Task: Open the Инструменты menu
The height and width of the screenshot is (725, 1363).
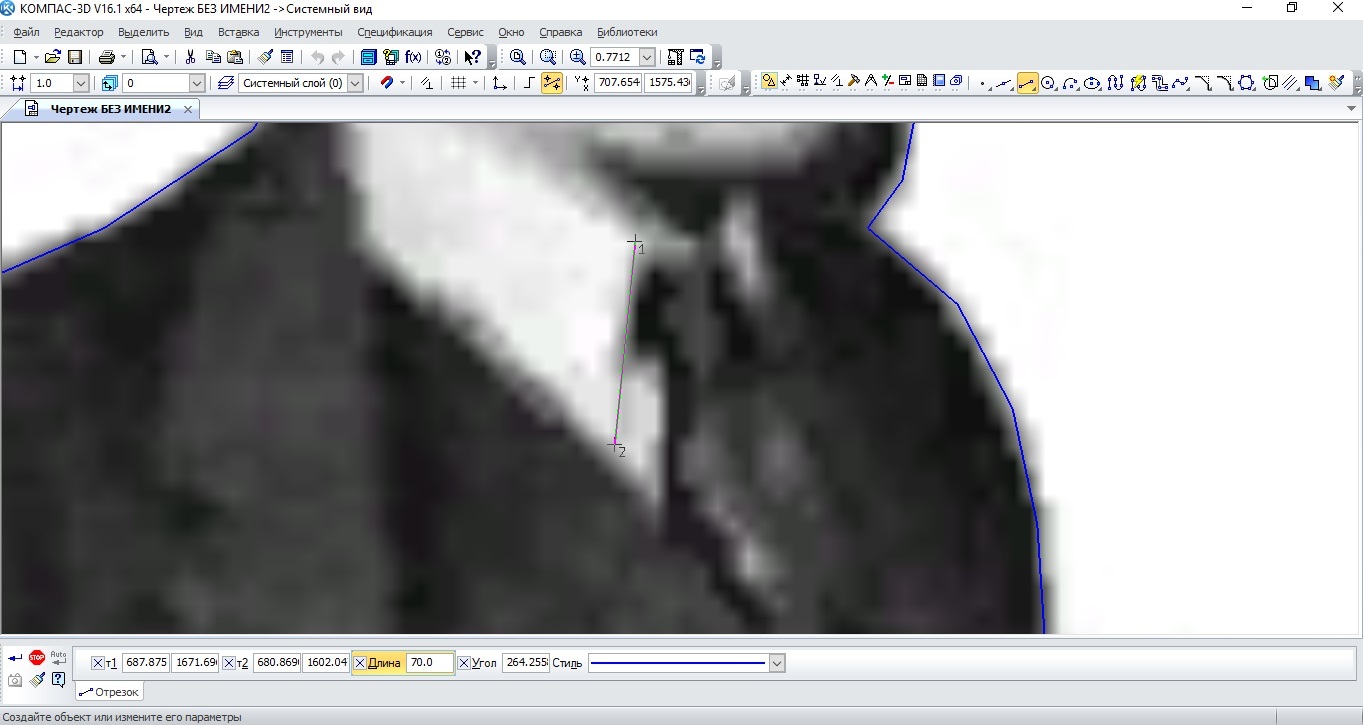Action: pos(308,32)
